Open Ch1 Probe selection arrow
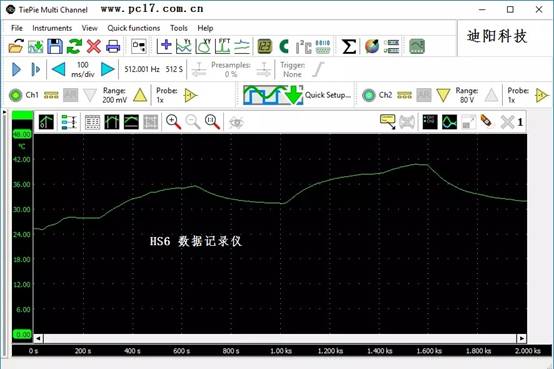This screenshot has height=369, width=554. coord(190,95)
